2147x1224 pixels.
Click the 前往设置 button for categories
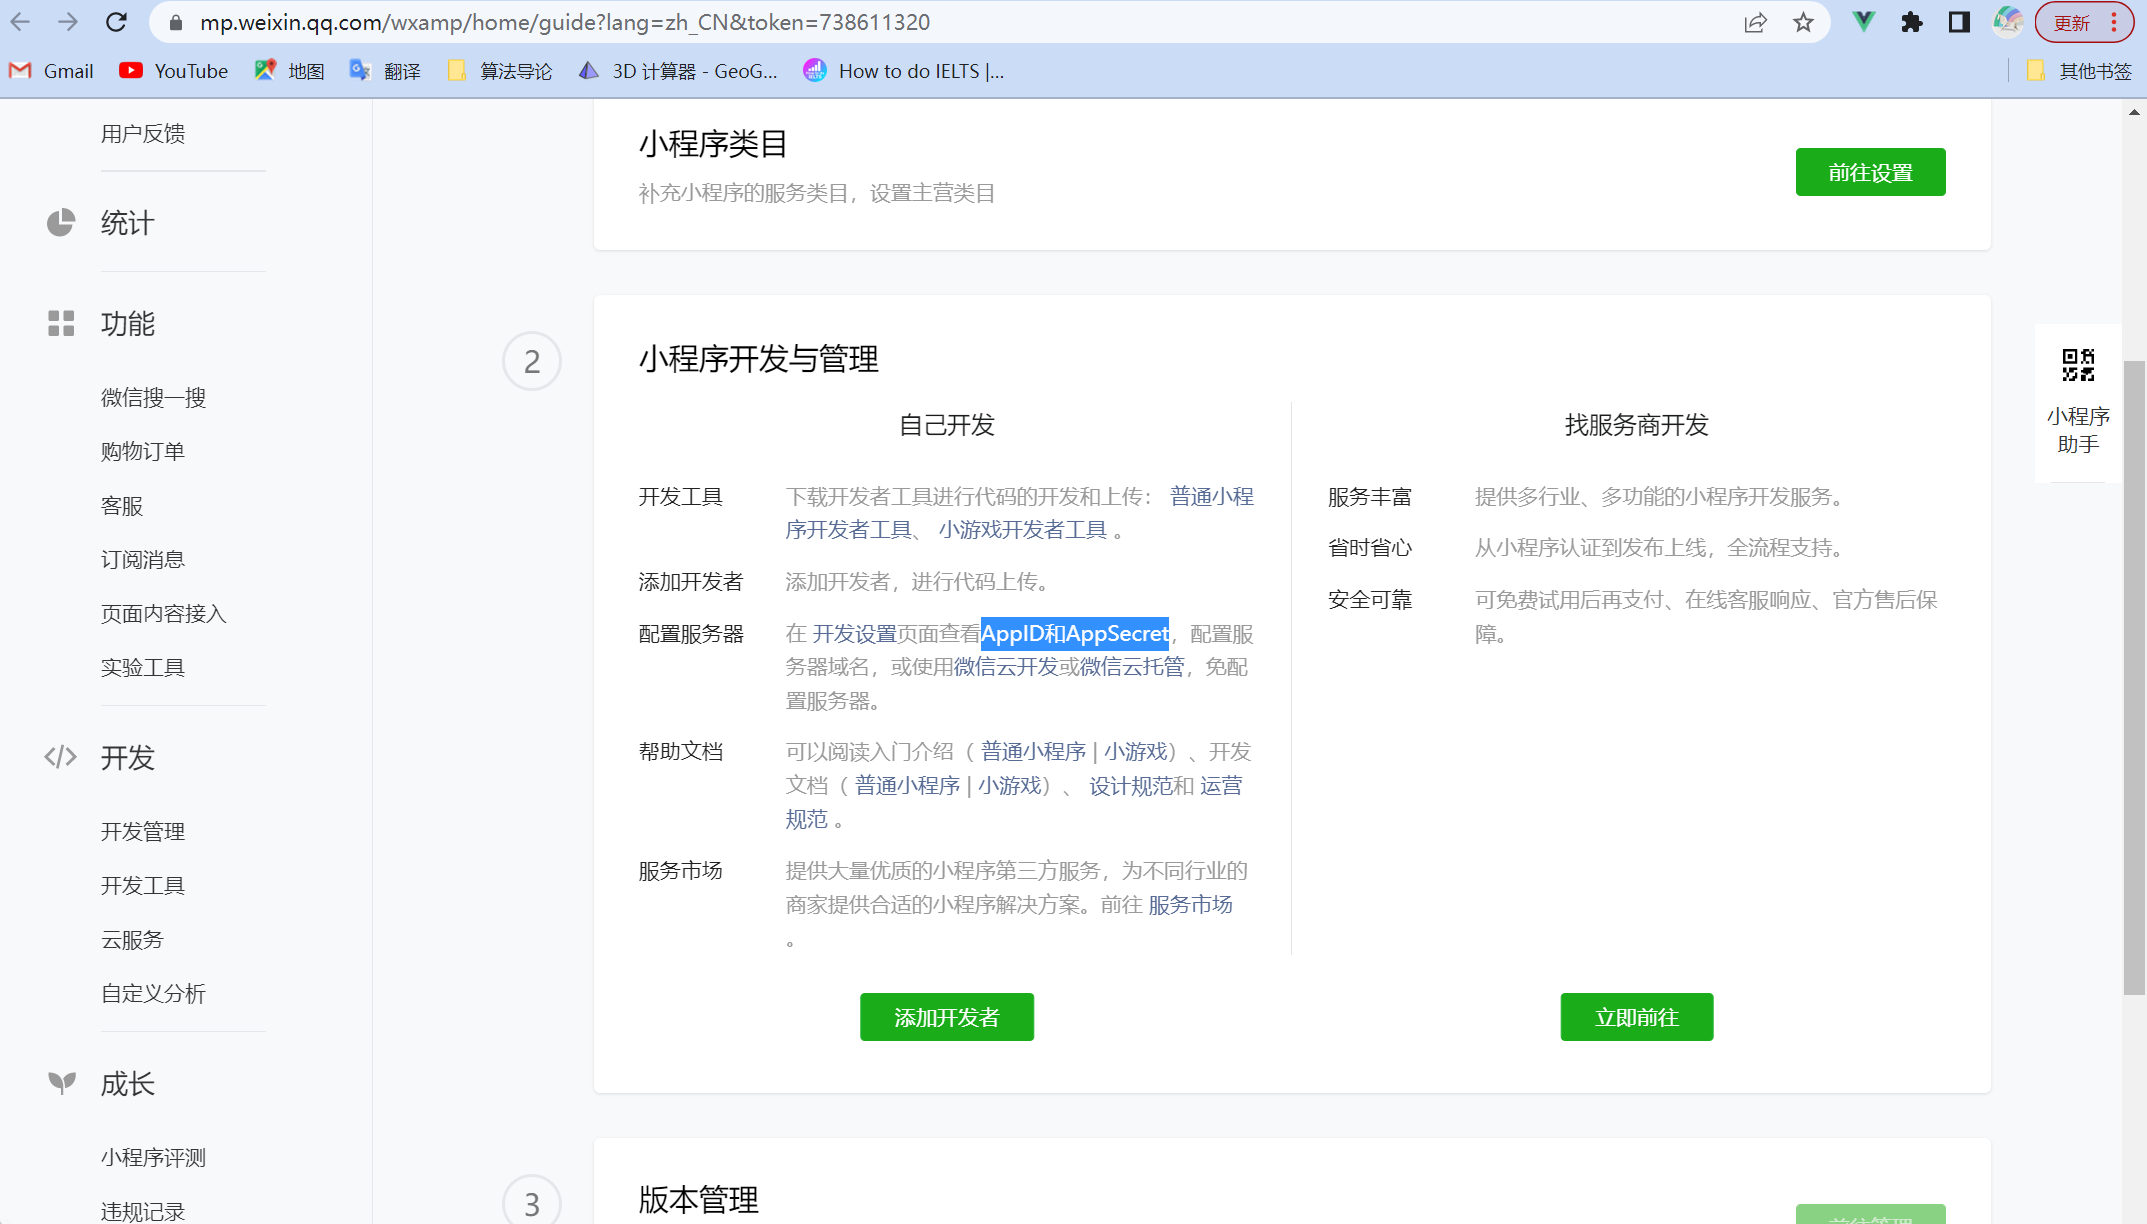pos(1869,172)
